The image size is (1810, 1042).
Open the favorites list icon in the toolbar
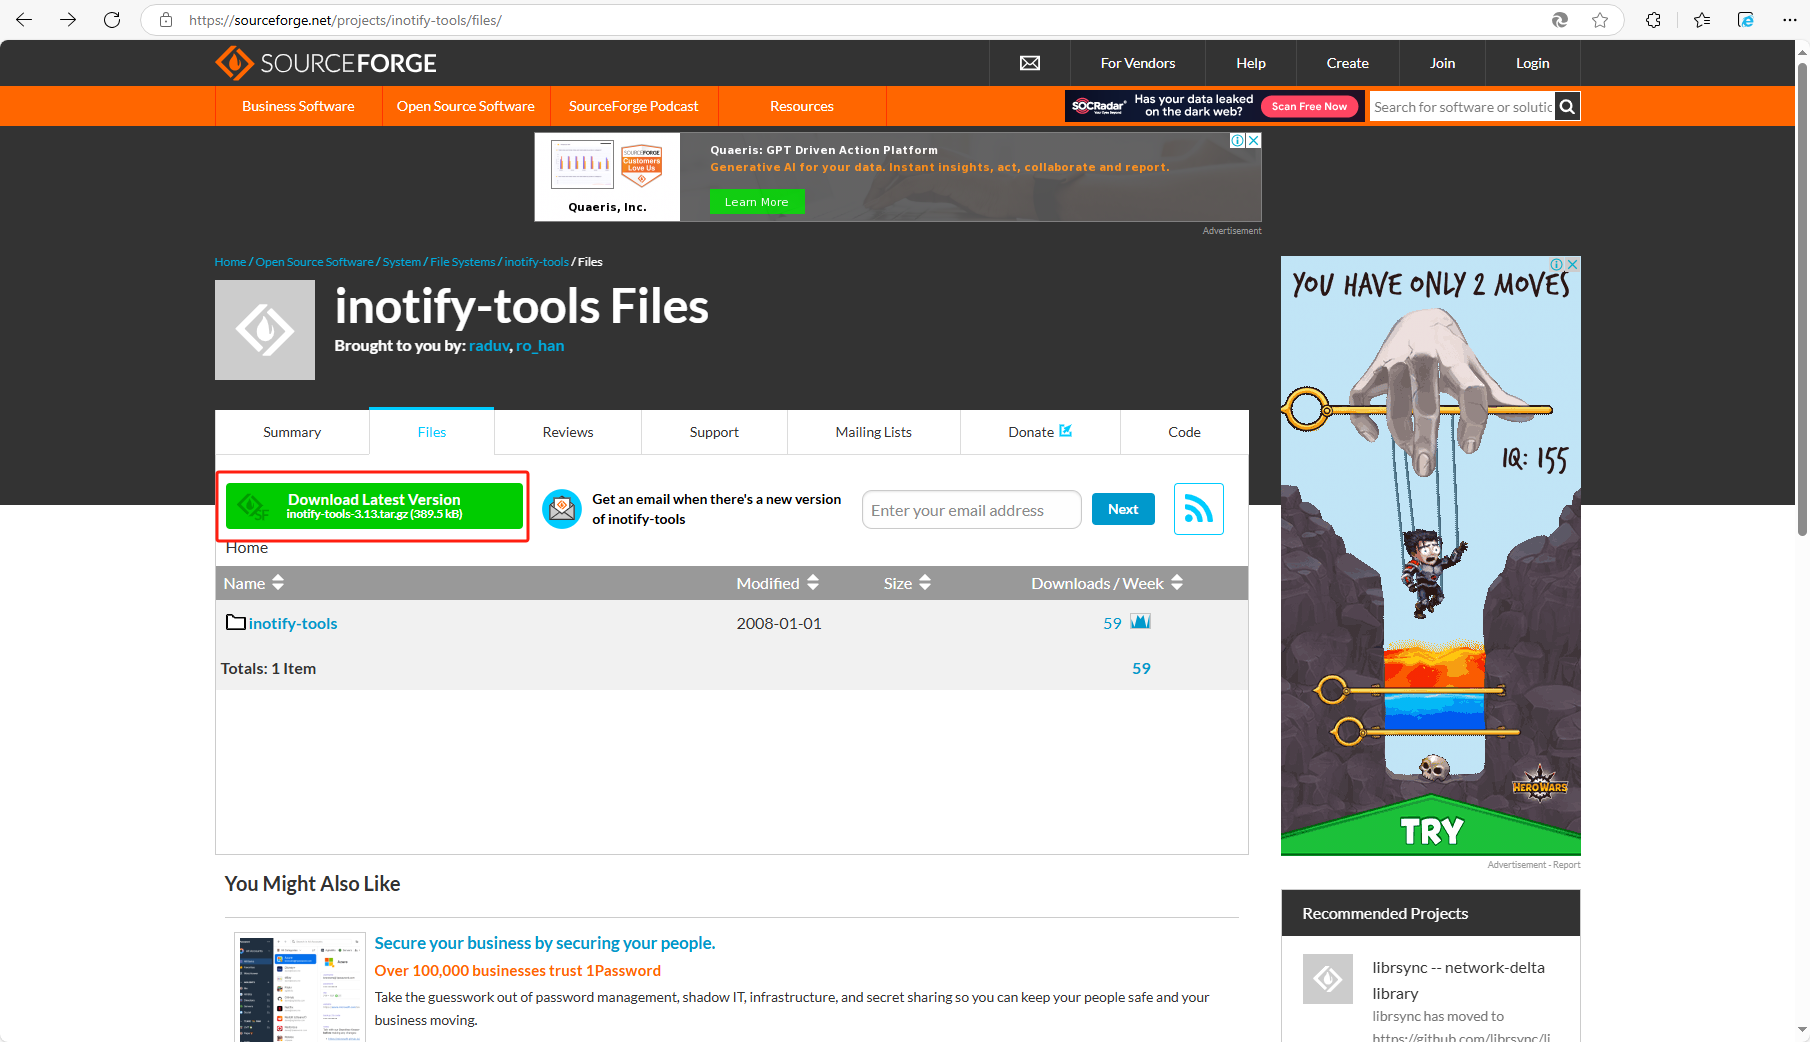coord(1702,20)
